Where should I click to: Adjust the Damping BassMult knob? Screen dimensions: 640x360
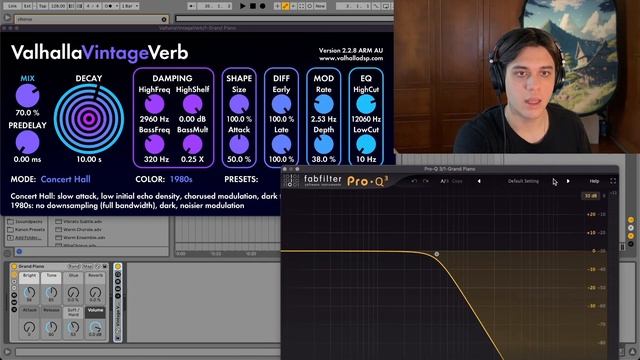(x=192, y=144)
